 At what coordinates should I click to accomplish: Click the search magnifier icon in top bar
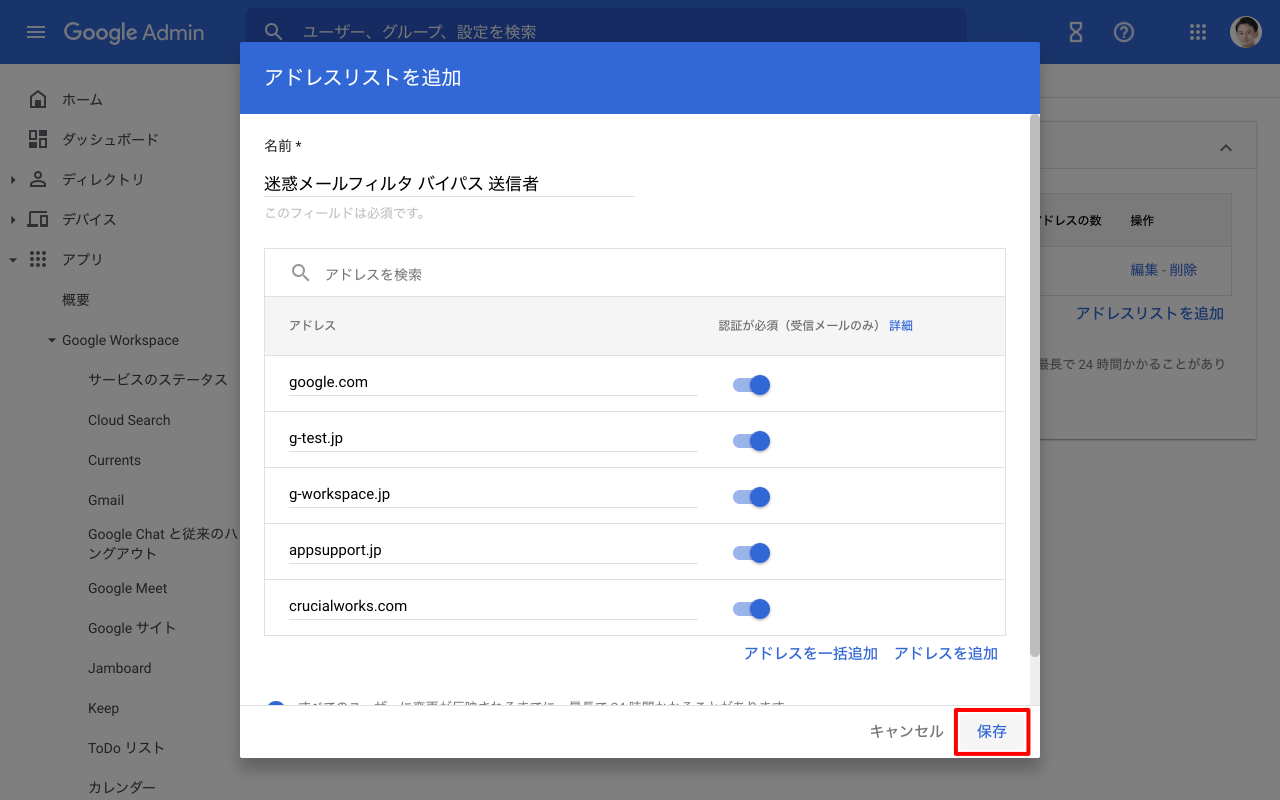click(274, 32)
